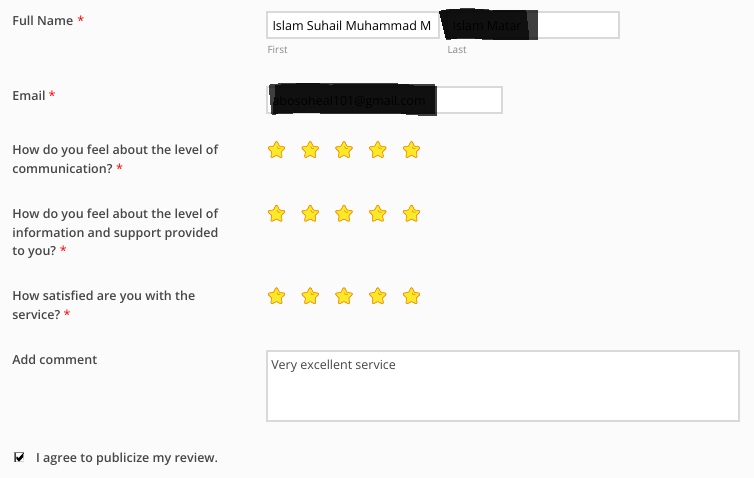Click the First name input field

tap(352, 25)
